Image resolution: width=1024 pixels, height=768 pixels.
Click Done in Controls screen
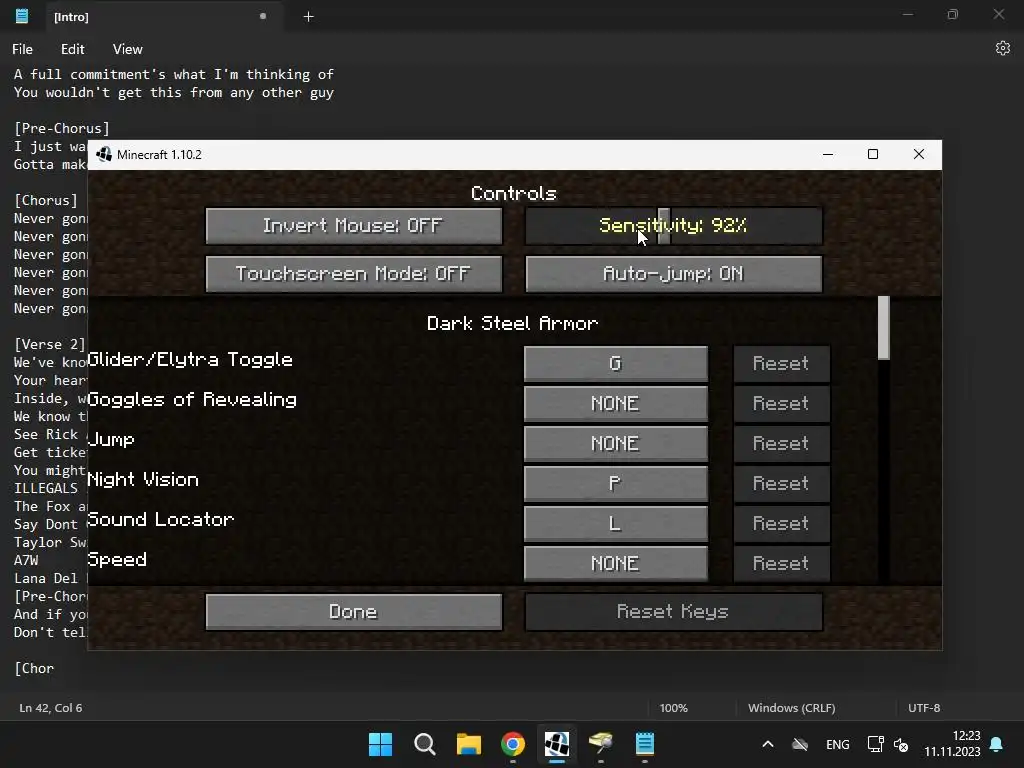pyautogui.click(x=354, y=612)
